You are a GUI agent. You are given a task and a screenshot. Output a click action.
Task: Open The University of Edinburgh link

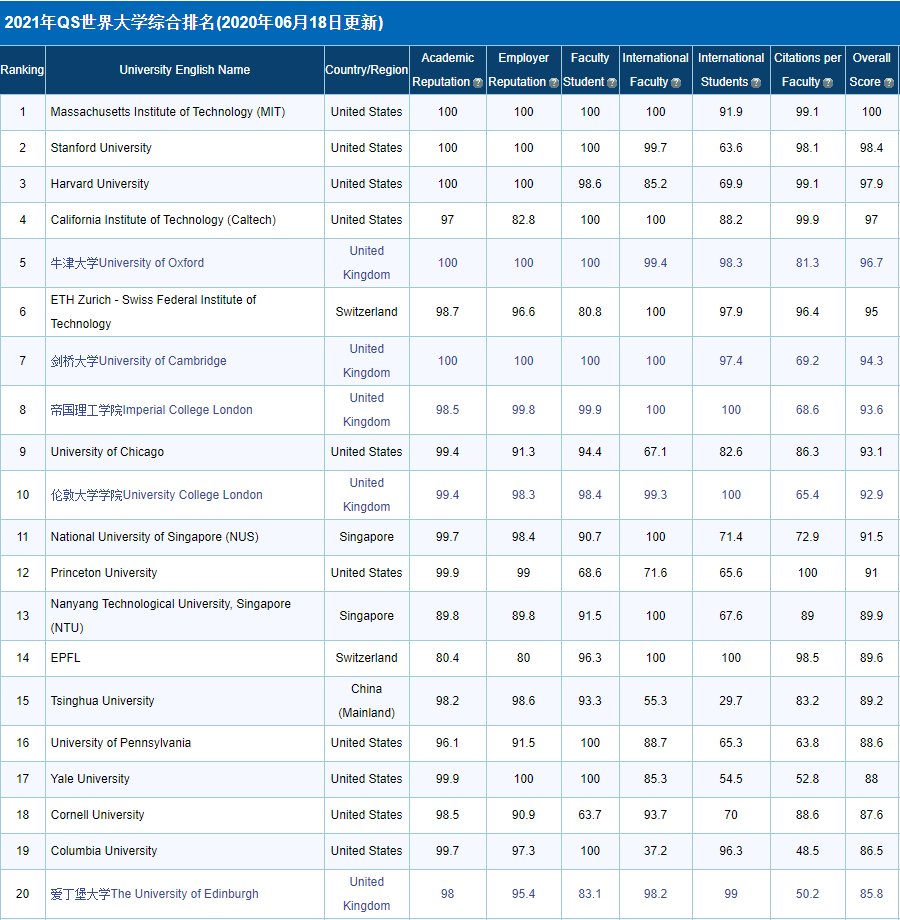pyautogui.click(x=154, y=894)
